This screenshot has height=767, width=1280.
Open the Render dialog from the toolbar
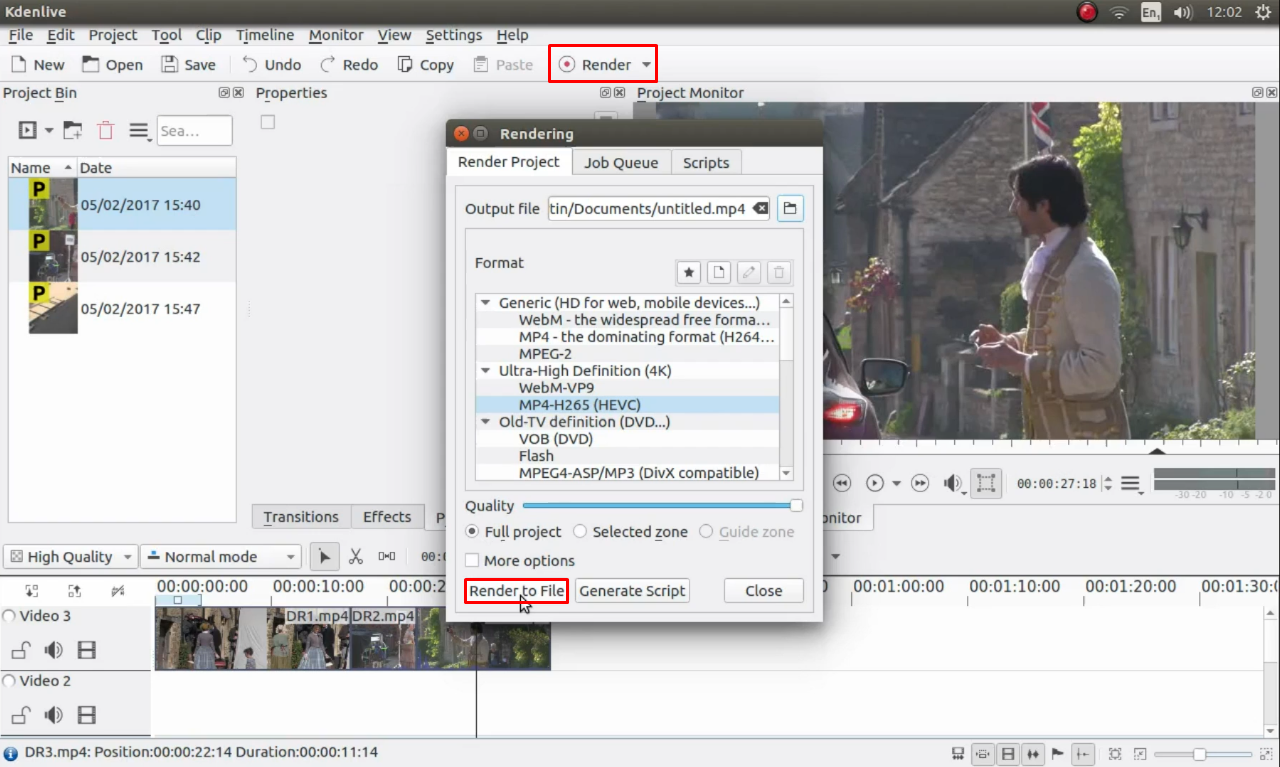595,63
